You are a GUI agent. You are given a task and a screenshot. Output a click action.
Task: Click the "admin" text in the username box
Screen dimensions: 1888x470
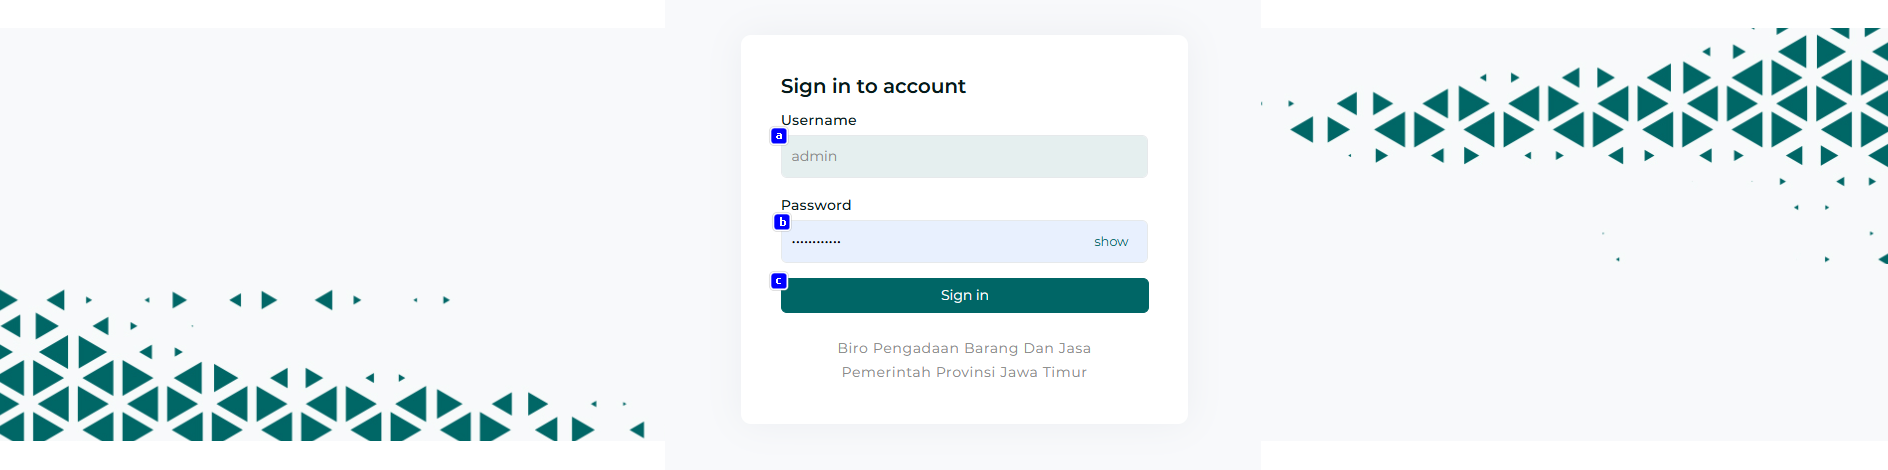click(x=814, y=157)
